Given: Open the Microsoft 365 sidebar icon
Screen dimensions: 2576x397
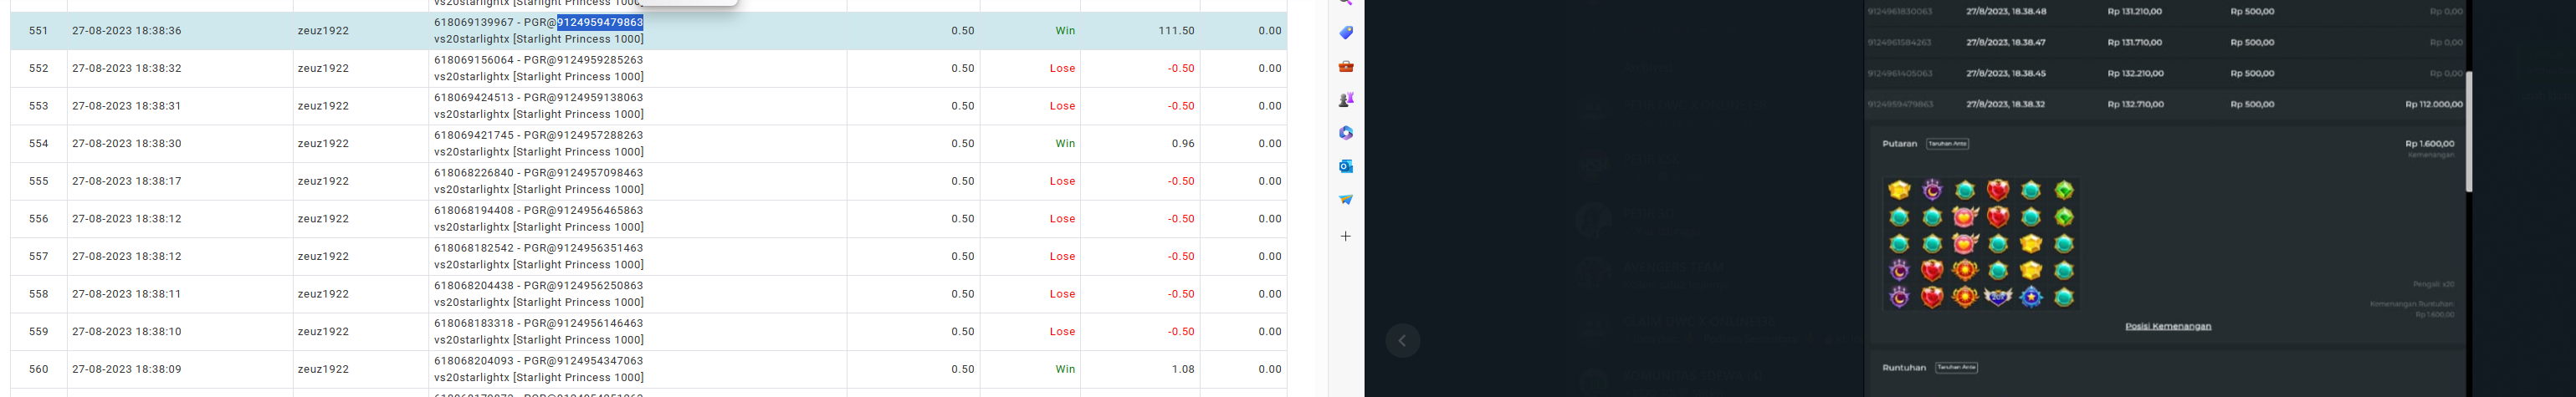Looking at the screenshot, I should (x=1346, y=133).
